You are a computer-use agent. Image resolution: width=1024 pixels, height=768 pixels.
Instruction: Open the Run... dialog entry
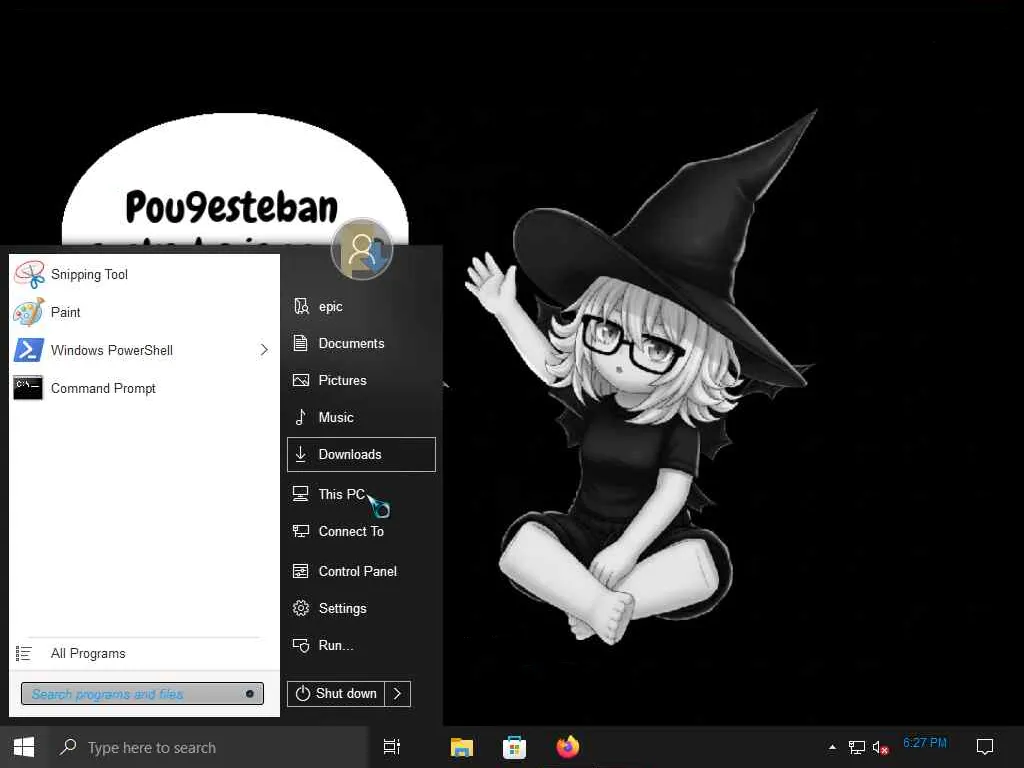coord(361,645)
